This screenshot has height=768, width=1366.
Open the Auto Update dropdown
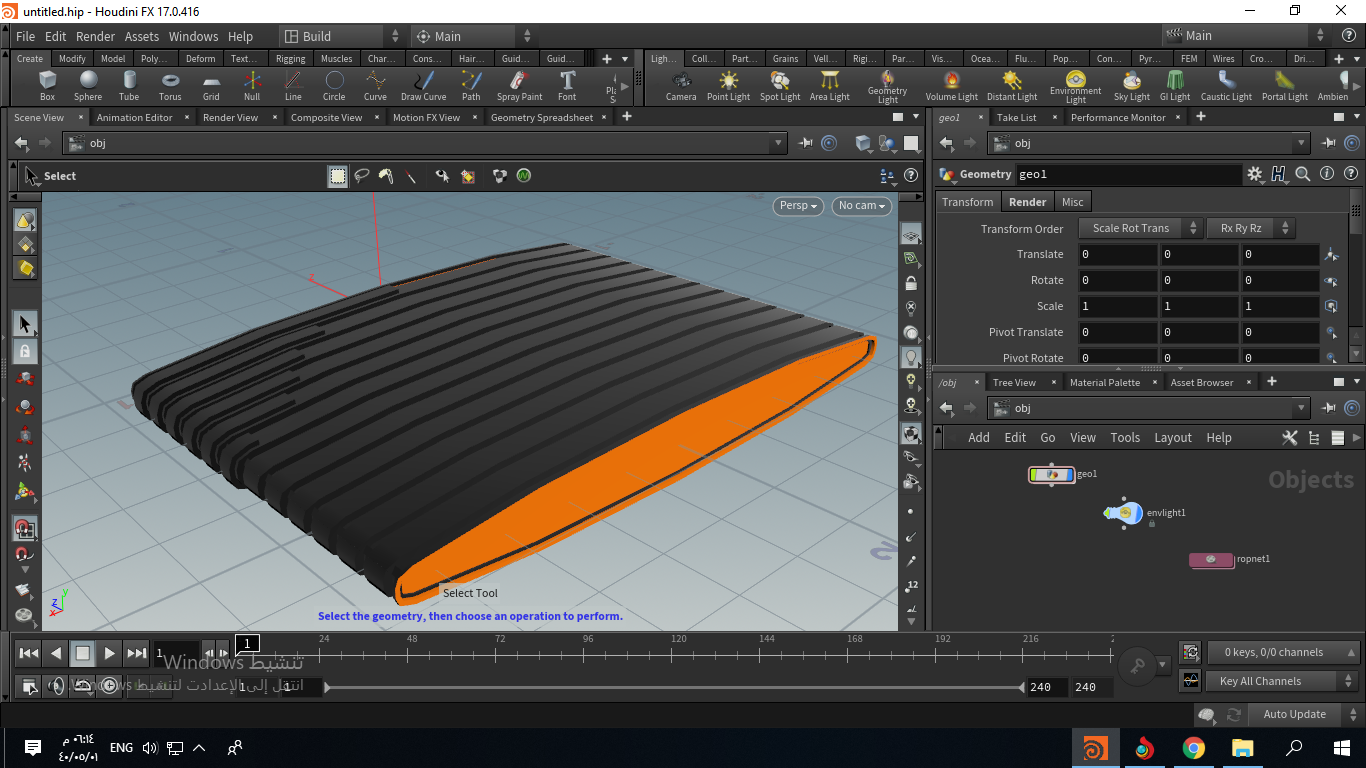click(x=1304, y=714)
